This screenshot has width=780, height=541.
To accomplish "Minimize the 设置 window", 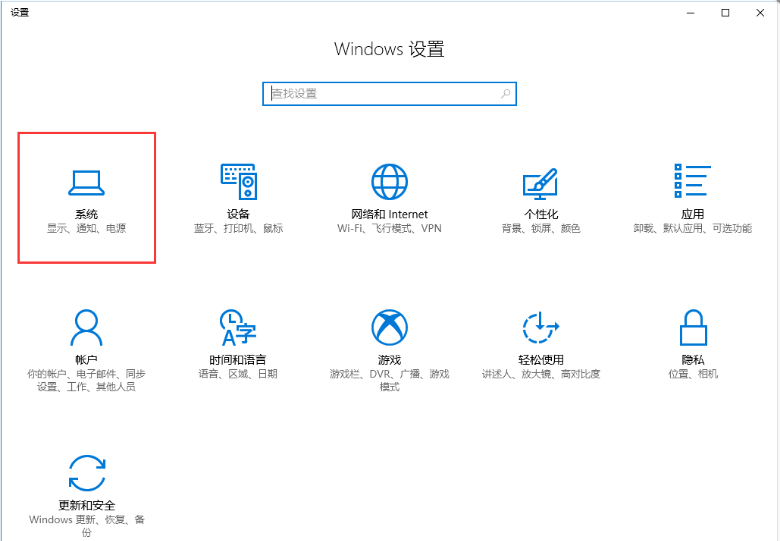I will (x=691, y=12).
